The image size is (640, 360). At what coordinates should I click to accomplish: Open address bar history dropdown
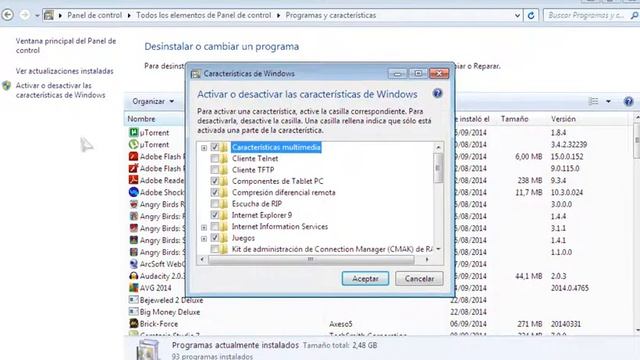(x=517, y=16)
